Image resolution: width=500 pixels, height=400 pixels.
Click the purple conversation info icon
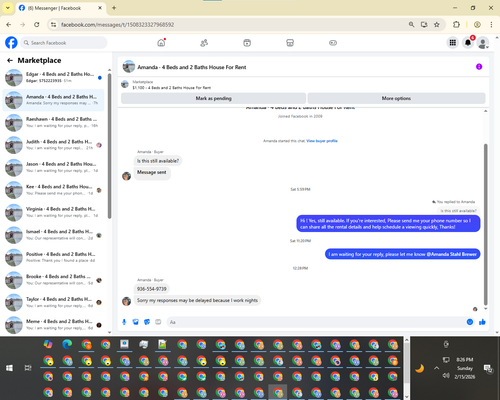479,67
